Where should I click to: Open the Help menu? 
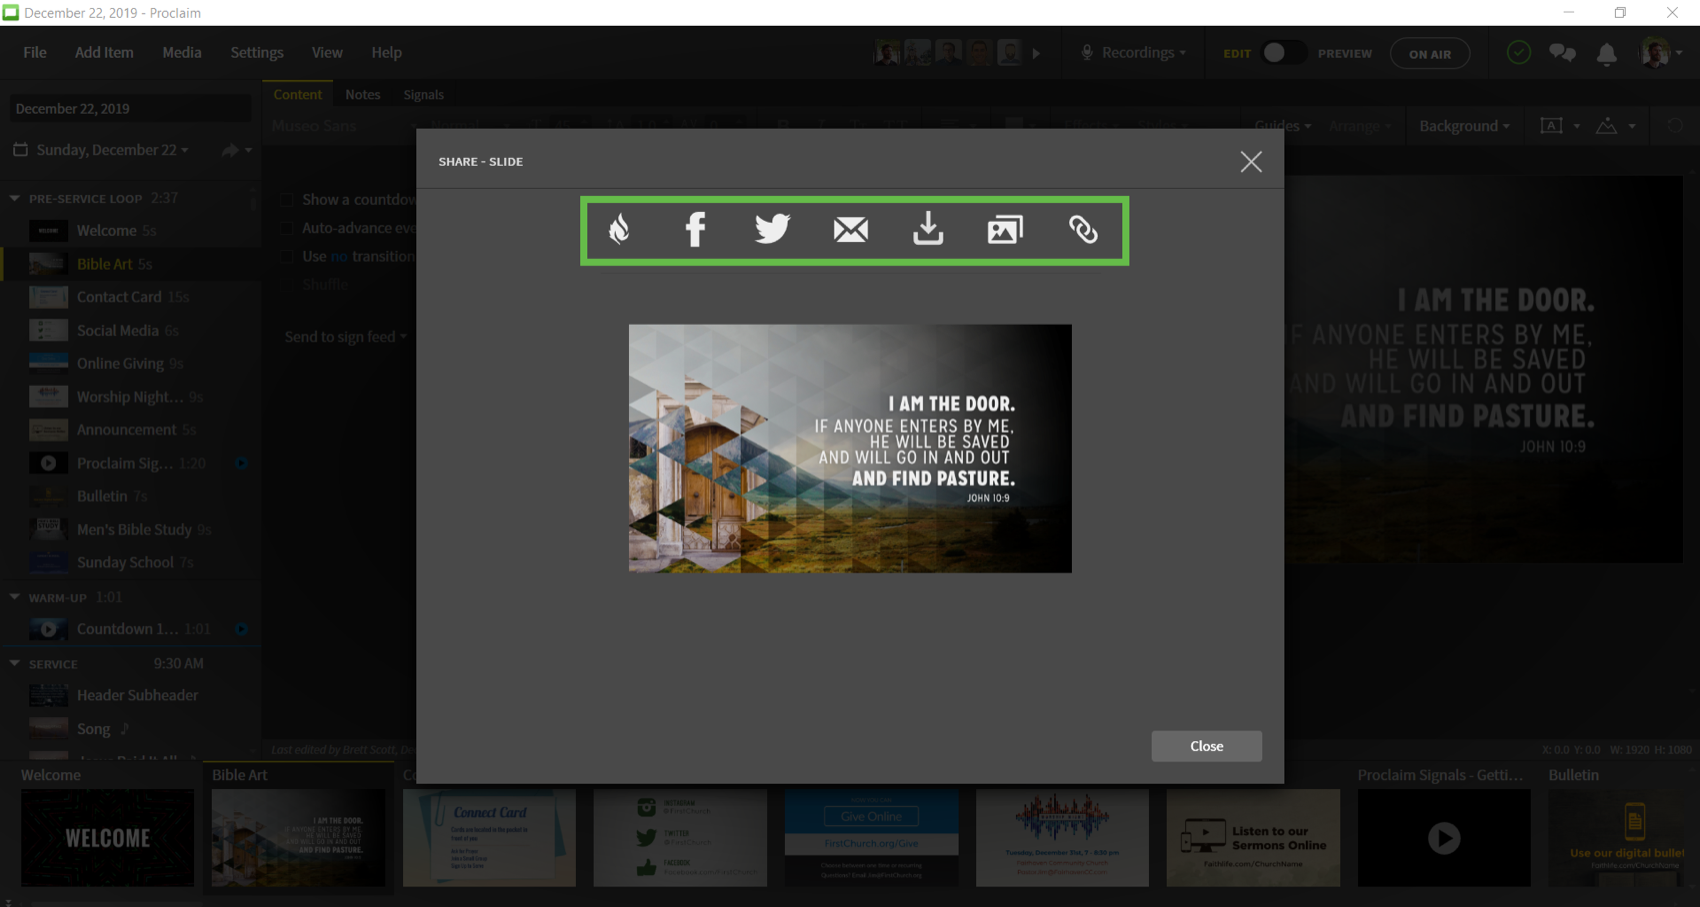coord(386,52)
